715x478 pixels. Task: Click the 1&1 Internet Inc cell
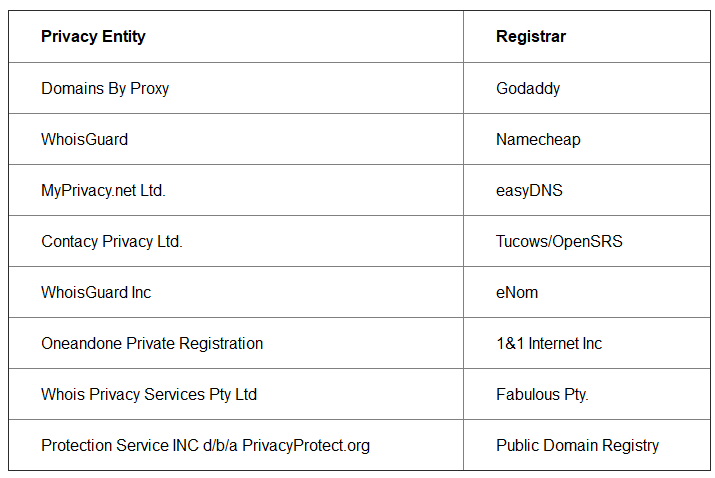(x=549, y=344)
